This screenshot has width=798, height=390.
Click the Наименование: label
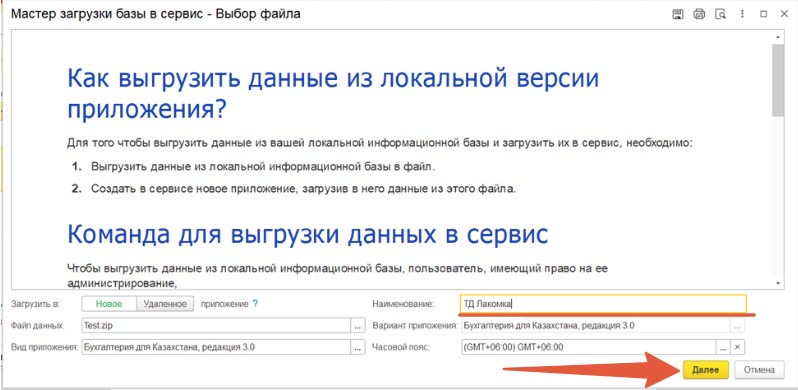(x=403, y=304)
